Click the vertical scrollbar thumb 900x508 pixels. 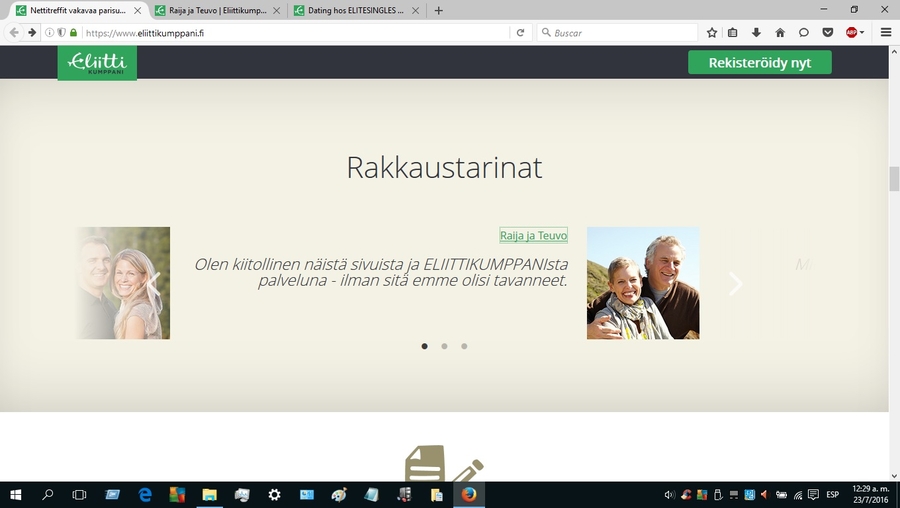(x=894, y=179)
